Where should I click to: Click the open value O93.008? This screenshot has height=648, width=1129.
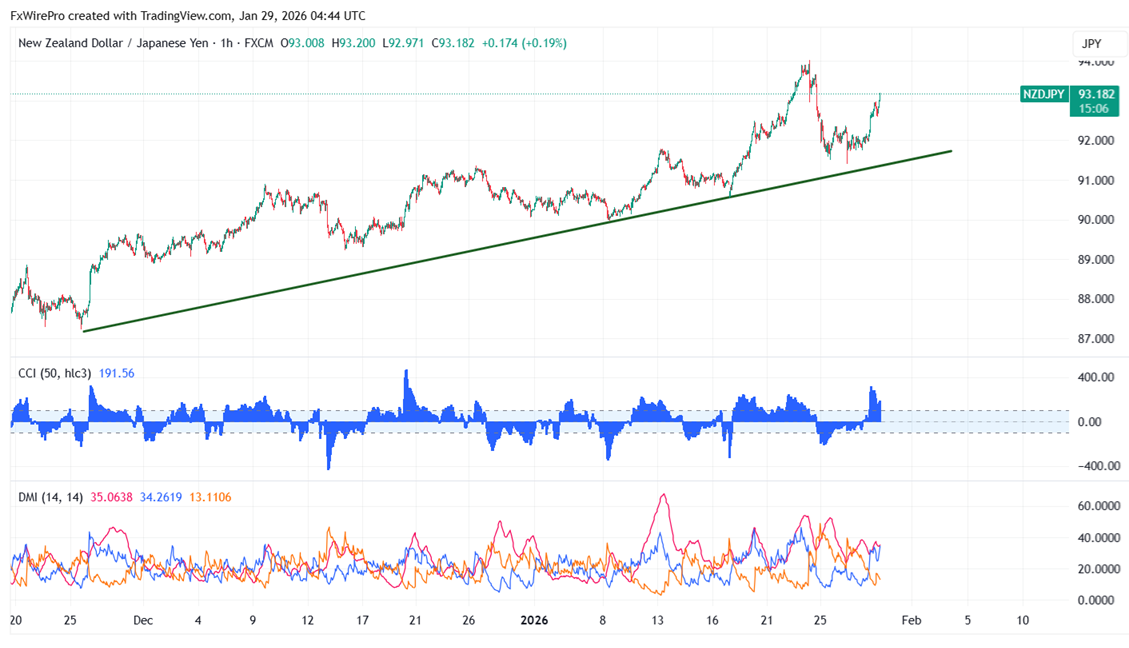coord(302,43)
